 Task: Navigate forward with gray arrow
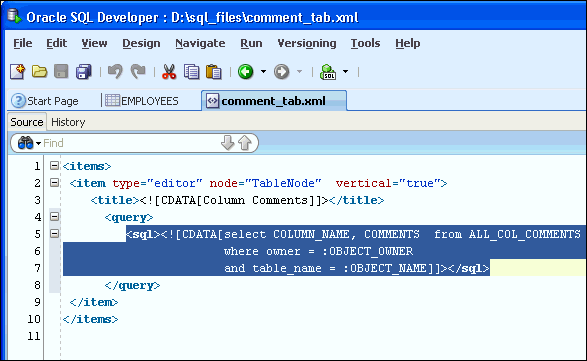point(282,72)
